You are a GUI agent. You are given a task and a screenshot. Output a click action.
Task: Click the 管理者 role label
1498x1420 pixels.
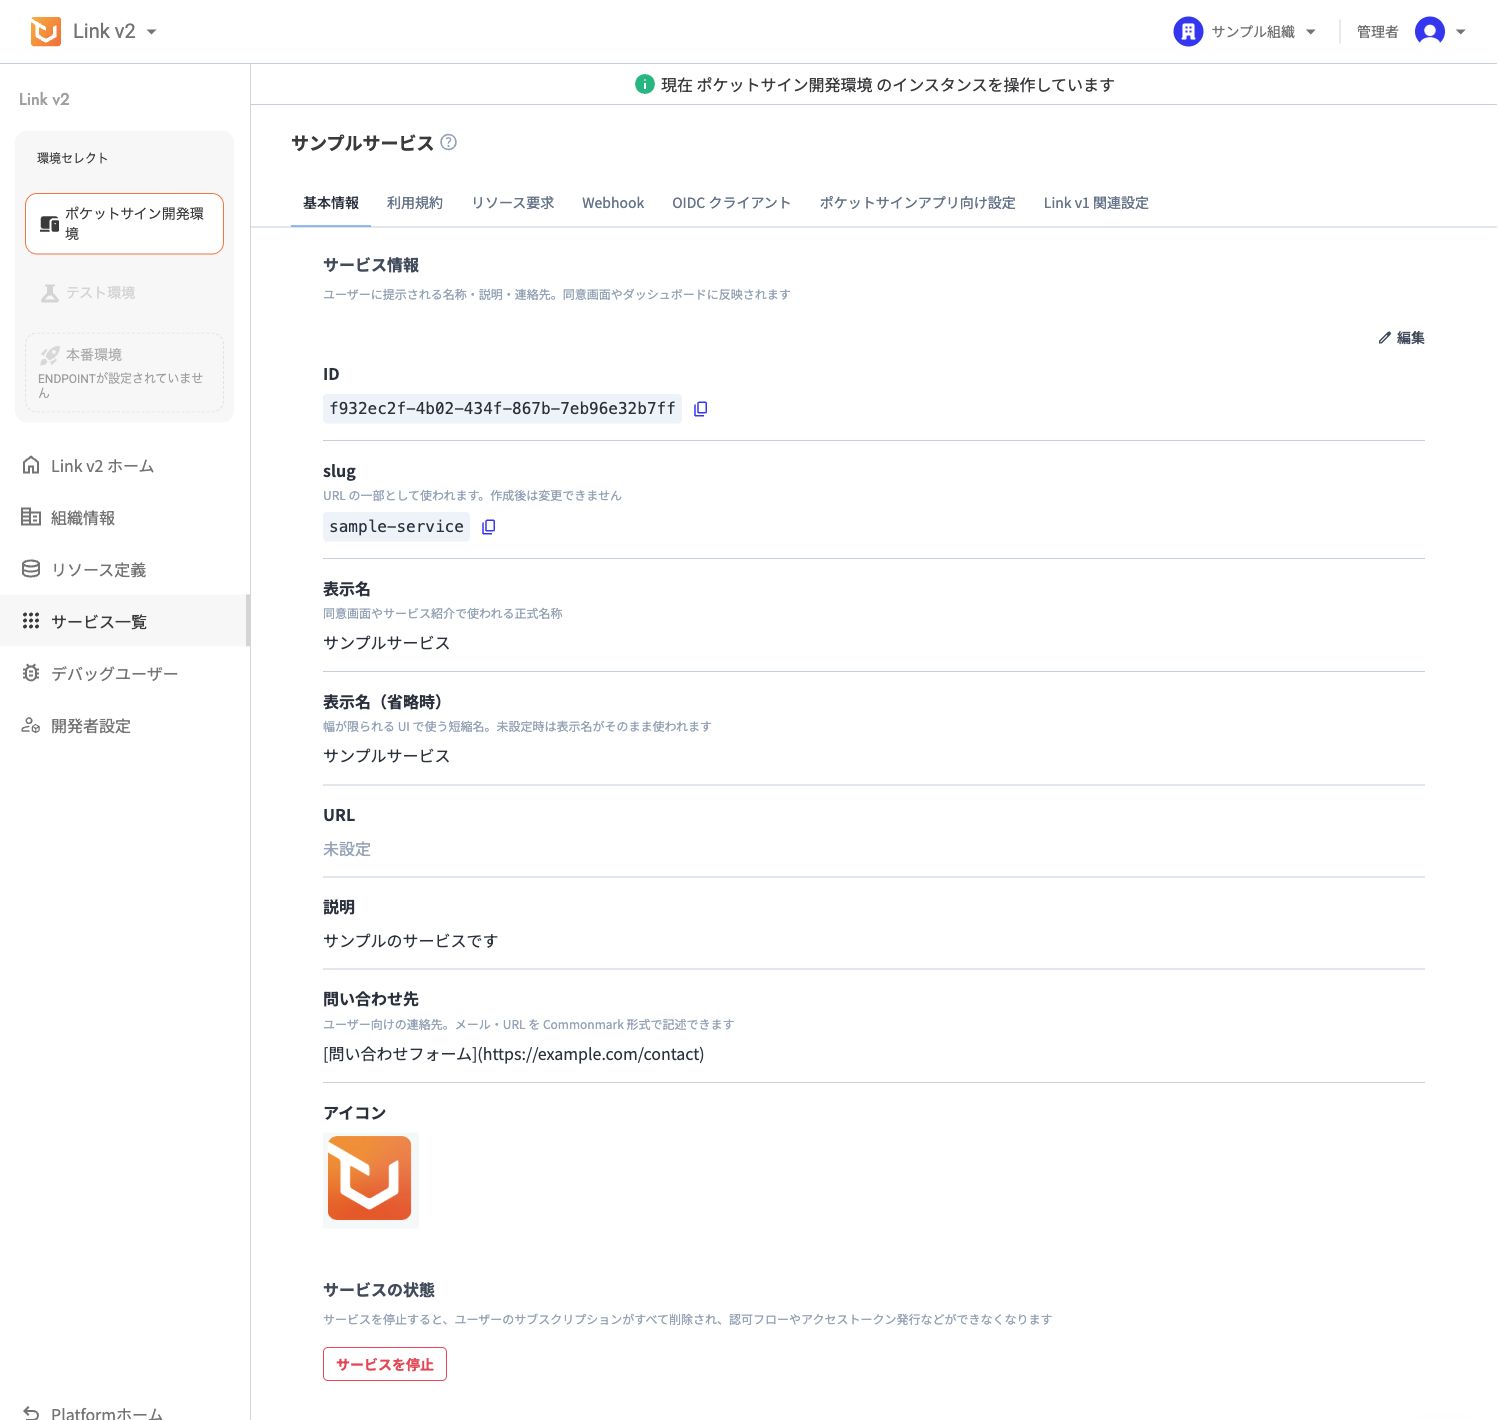click(1377, 32)
